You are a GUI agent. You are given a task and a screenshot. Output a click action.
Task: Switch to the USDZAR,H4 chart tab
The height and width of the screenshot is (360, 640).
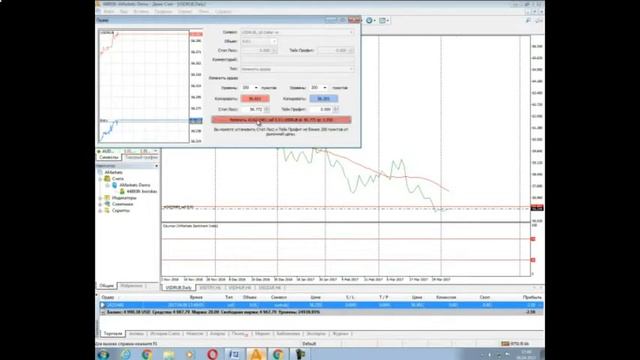point(270,288)
